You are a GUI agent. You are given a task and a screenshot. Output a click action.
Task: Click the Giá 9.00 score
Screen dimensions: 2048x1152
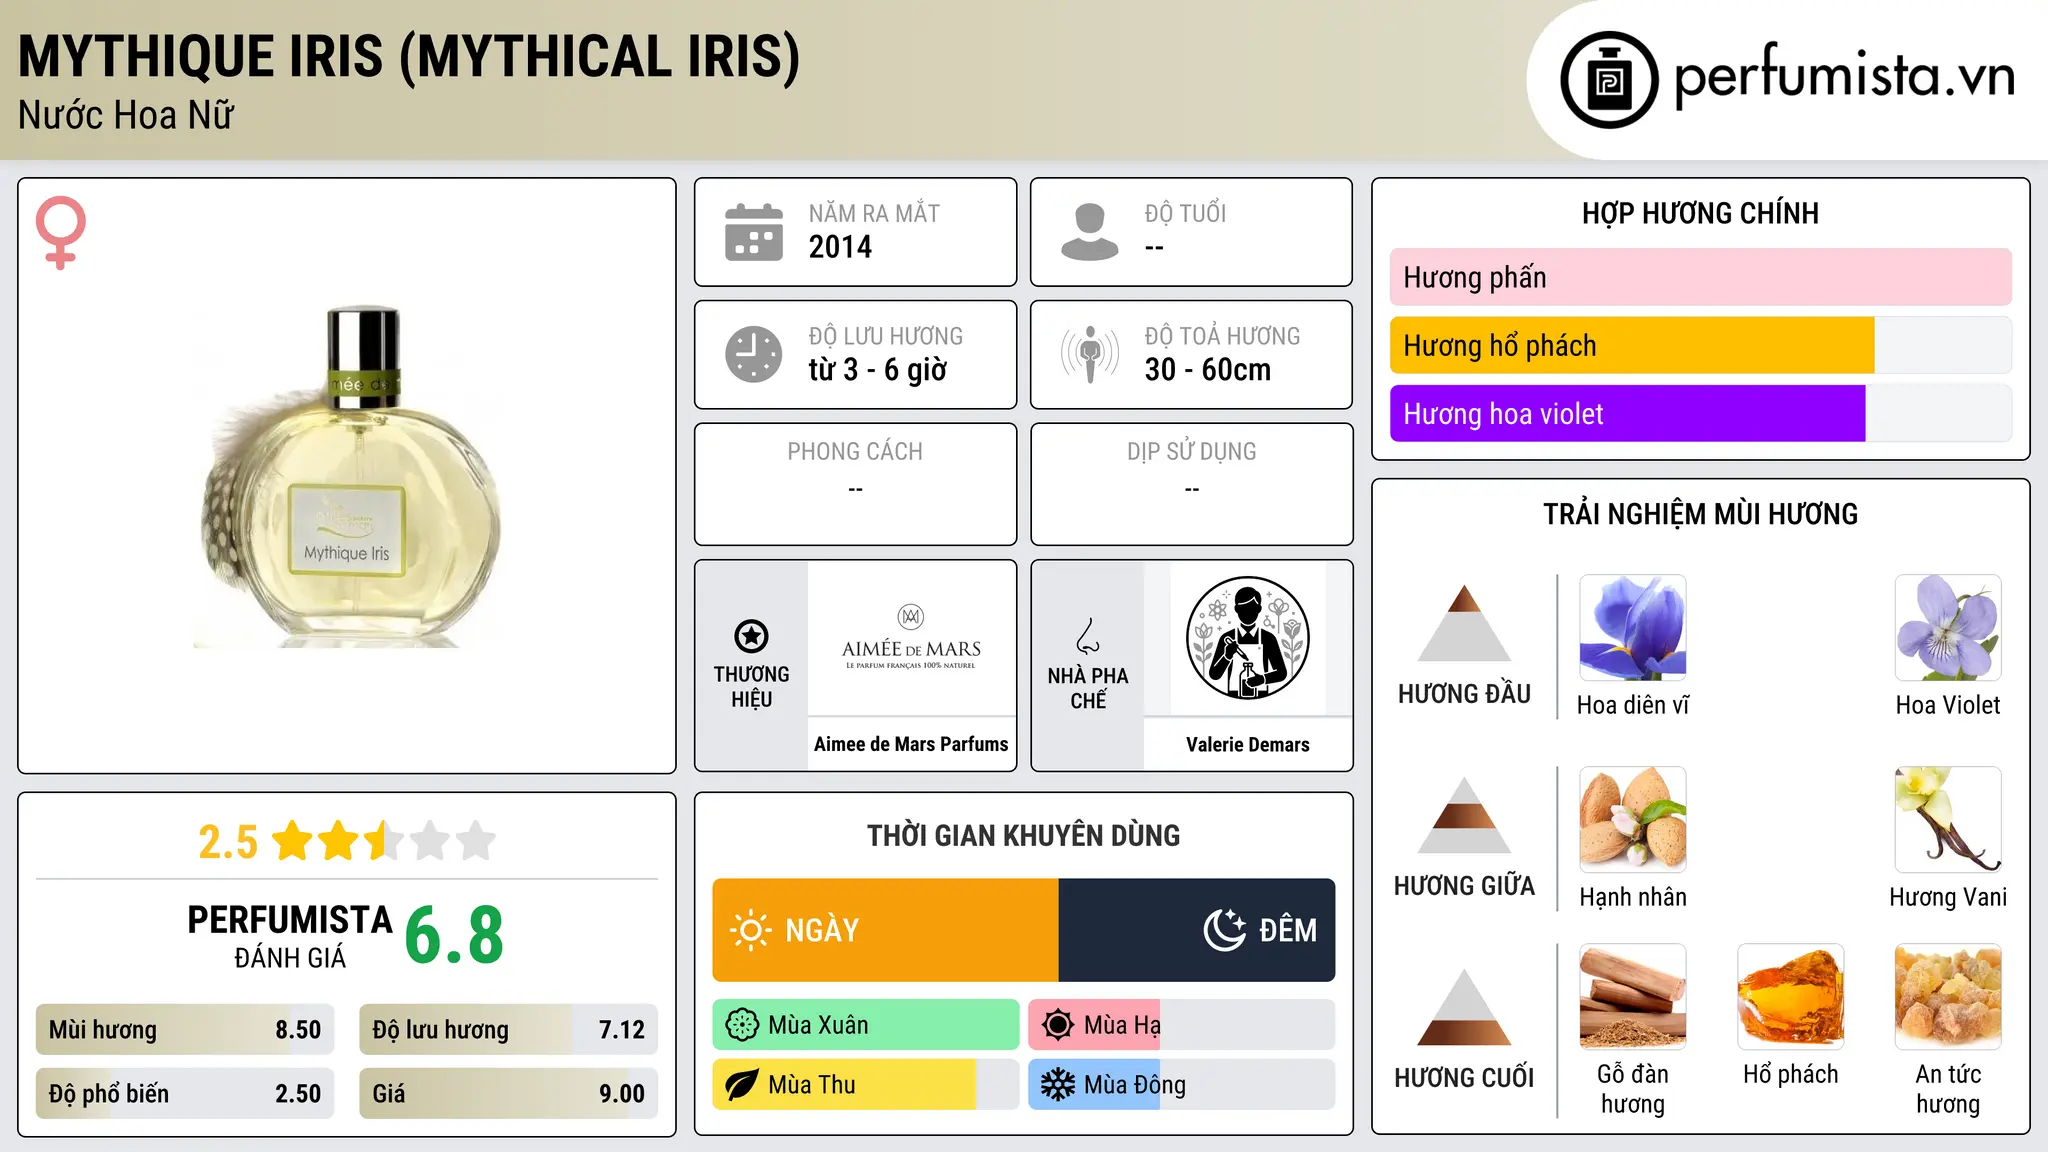point(509,1094)
